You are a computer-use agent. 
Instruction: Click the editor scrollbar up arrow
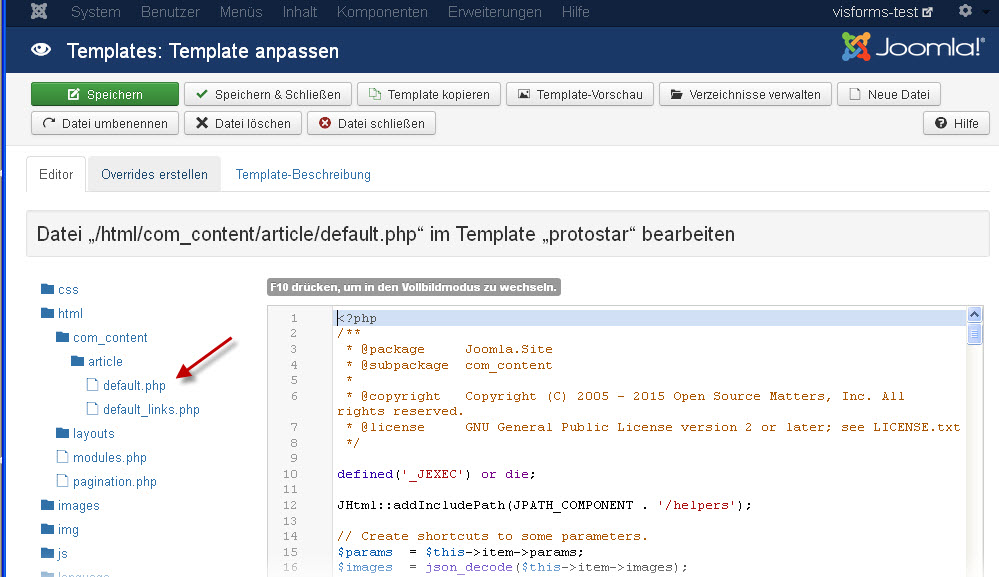(x=974, y=315)
